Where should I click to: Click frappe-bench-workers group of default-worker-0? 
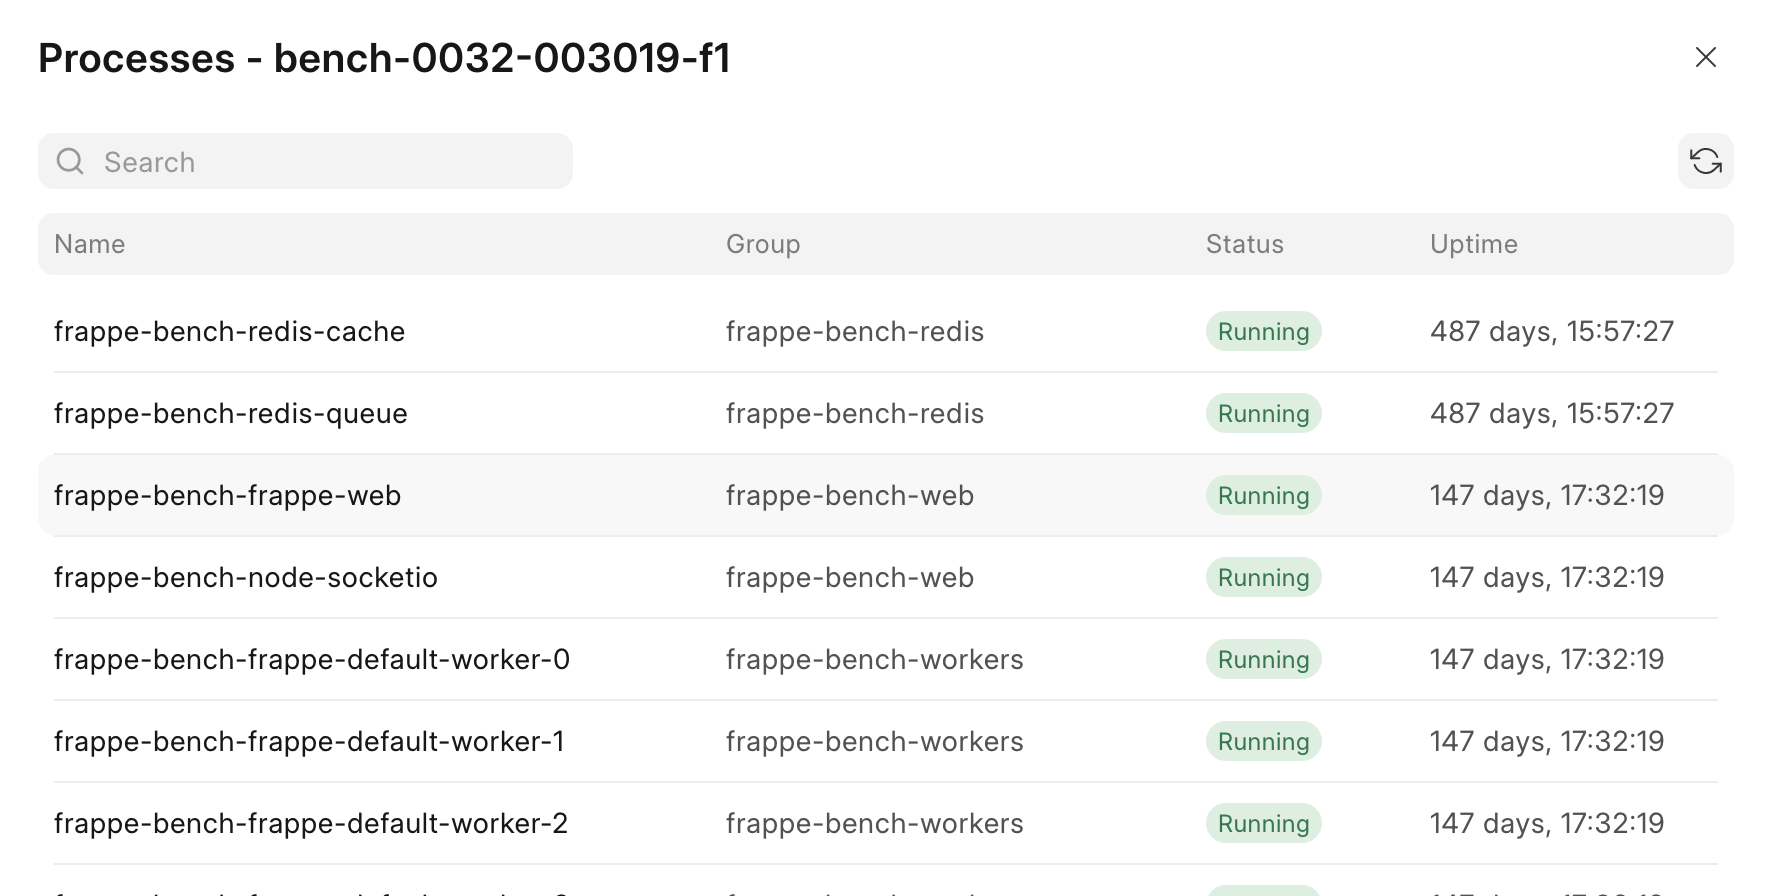(x=874, y=659)
